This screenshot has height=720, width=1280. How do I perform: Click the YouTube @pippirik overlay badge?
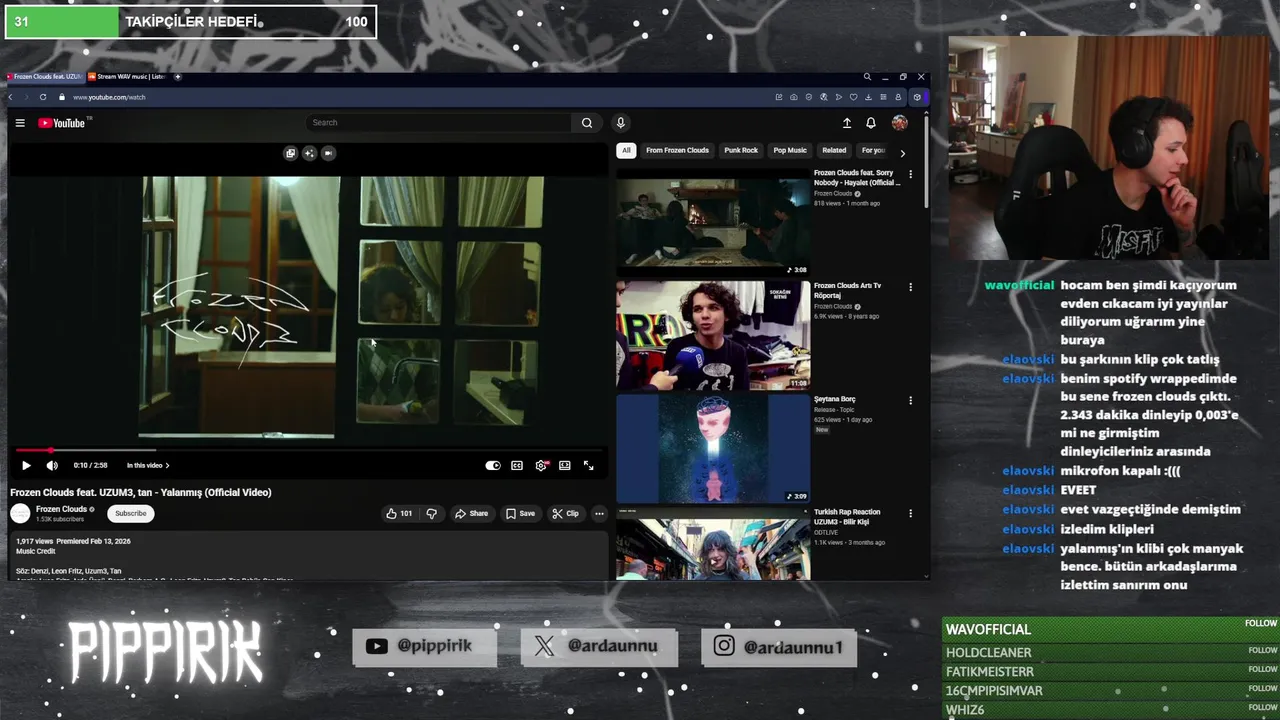click(424, 646)
